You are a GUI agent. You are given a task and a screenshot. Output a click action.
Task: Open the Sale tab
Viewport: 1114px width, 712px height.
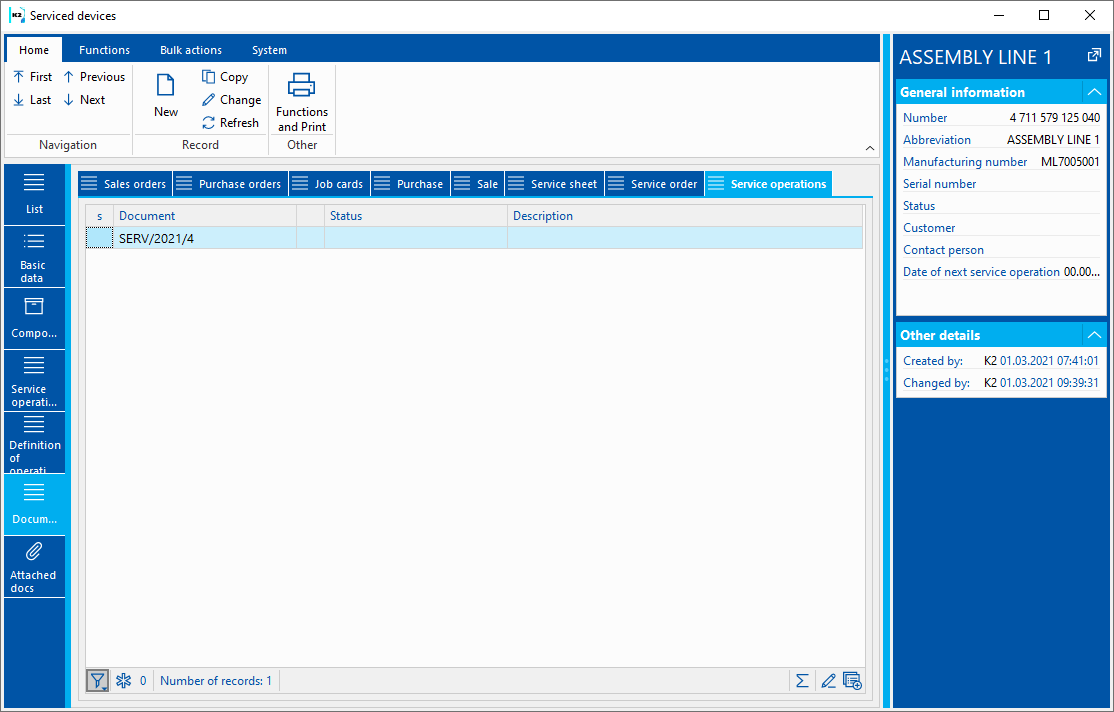478,184
